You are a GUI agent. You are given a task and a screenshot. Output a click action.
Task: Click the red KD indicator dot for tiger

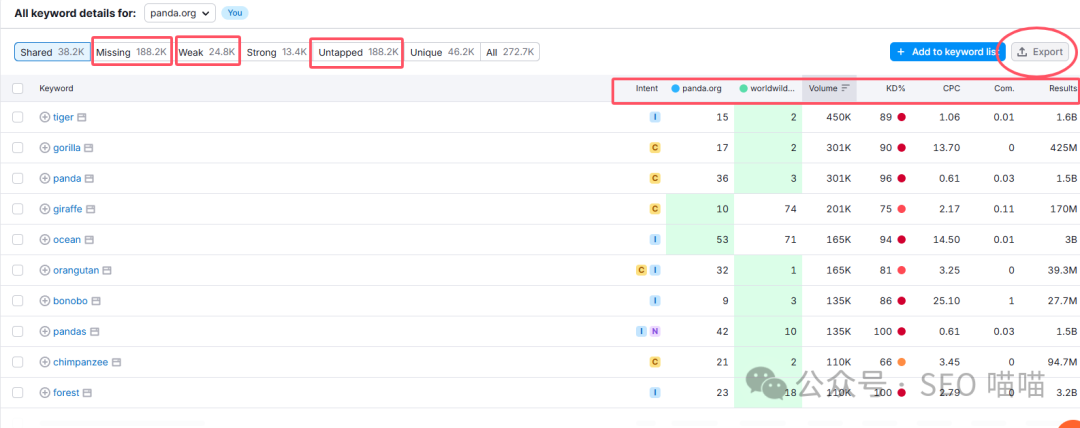pyautogui.click(x=901, y=117)
